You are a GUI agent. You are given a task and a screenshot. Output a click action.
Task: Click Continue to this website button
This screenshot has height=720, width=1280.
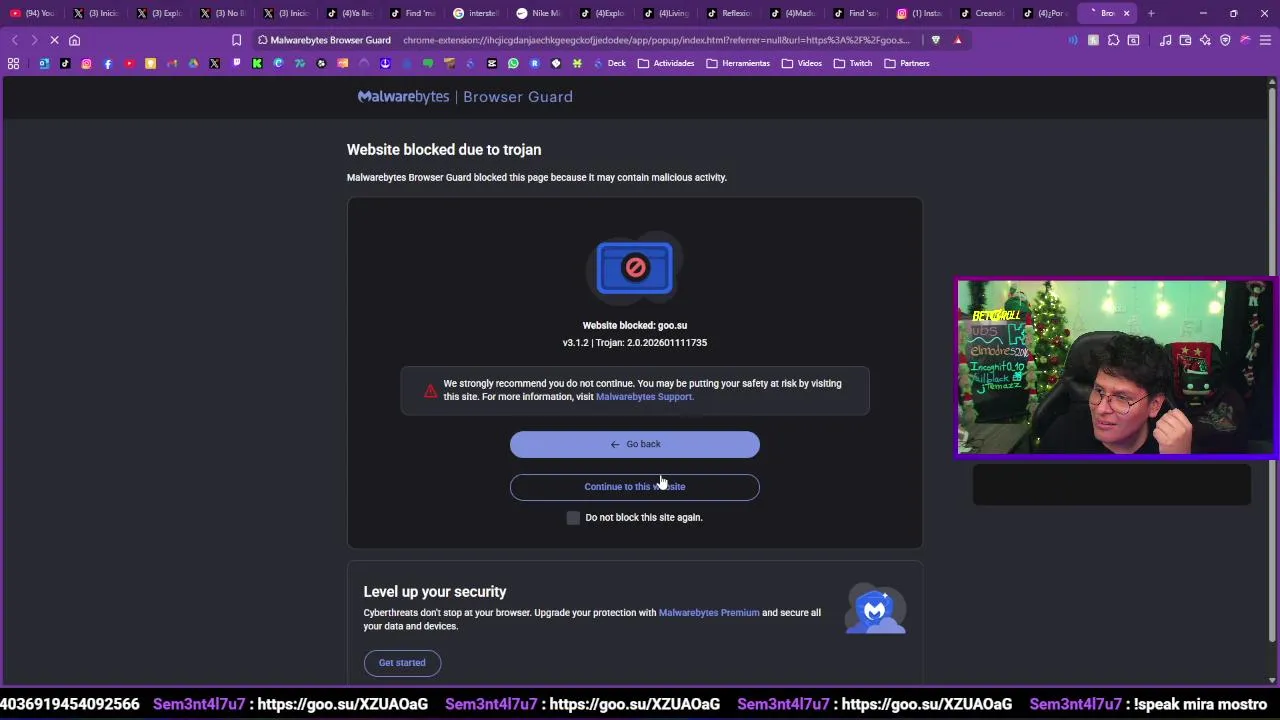tap(634, 487)
